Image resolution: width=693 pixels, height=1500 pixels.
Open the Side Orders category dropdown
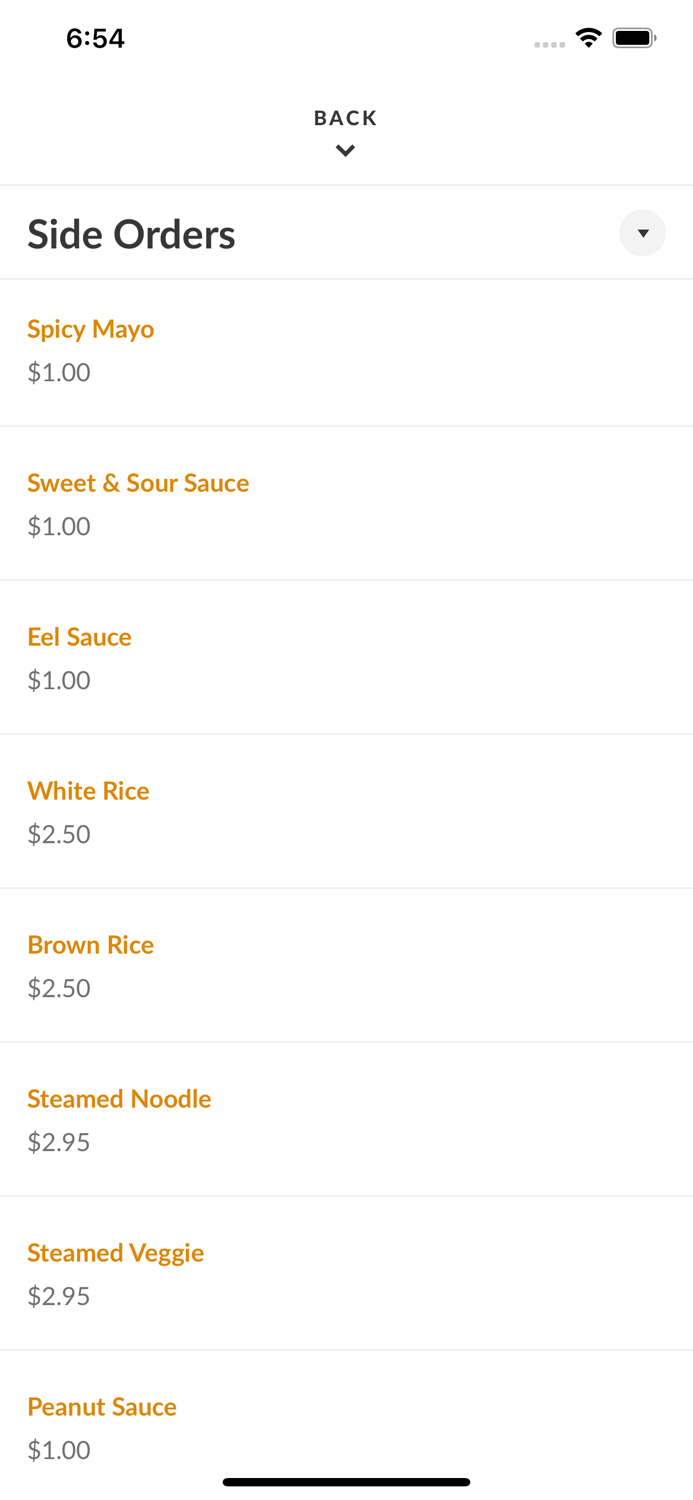642,233
